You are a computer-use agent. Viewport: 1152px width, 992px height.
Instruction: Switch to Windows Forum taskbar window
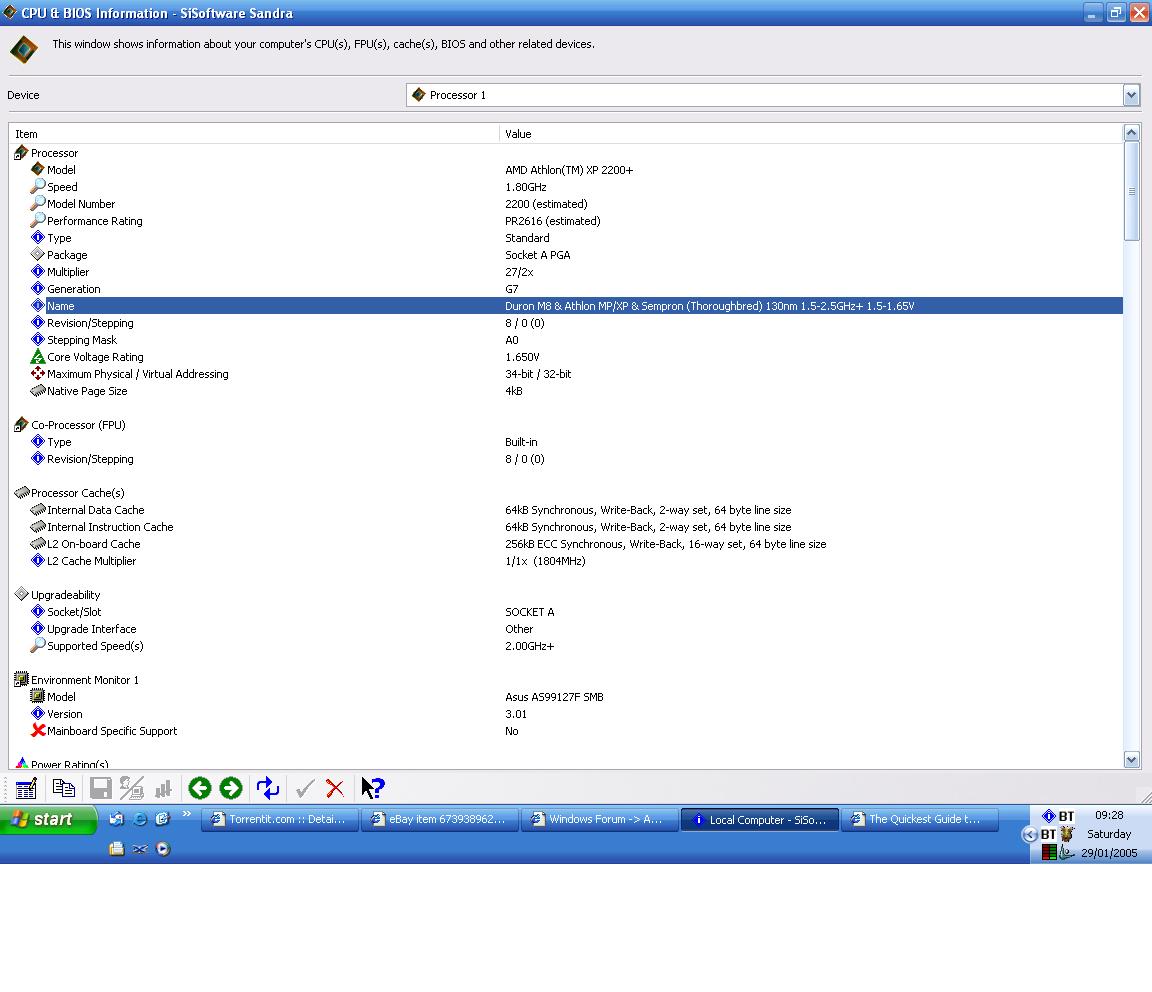[600, 819]
